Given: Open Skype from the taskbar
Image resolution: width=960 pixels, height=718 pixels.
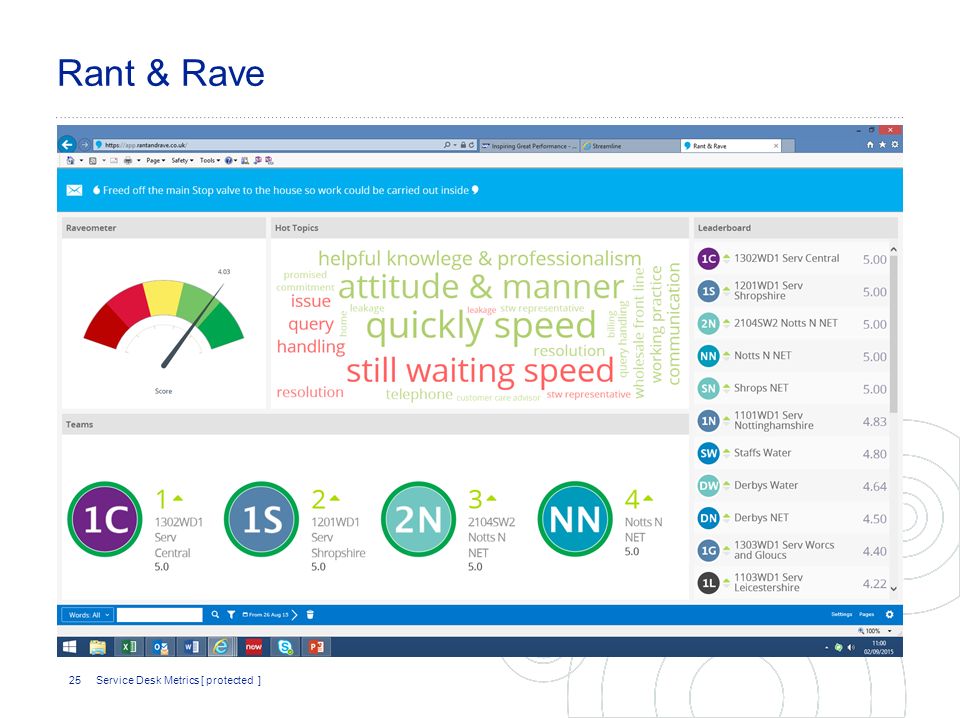Looking at the screenshot, I should 285,647.
